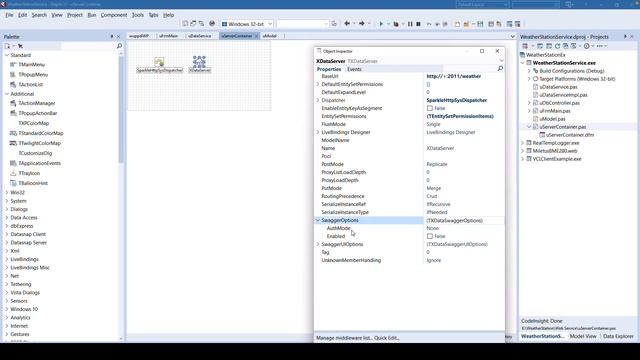Viewport: 640px width, 360px height.
Task: Click the Run (green play) toolbar button
Action: pyautogui.click(x=381, y=24)
